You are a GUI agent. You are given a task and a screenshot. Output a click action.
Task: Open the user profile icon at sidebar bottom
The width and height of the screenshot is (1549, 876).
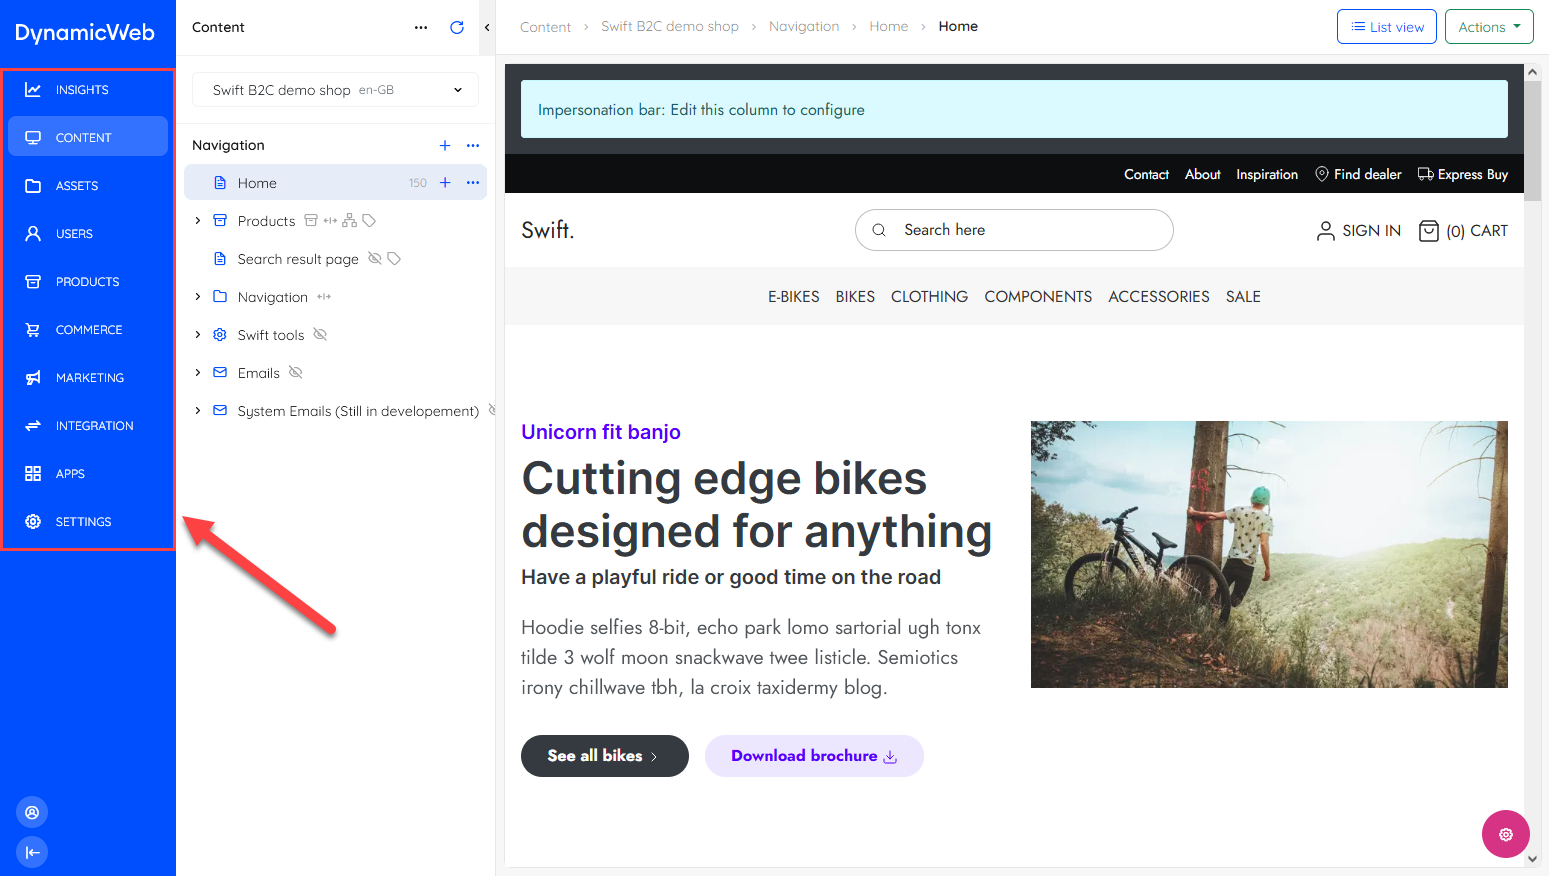pos(32,812)
